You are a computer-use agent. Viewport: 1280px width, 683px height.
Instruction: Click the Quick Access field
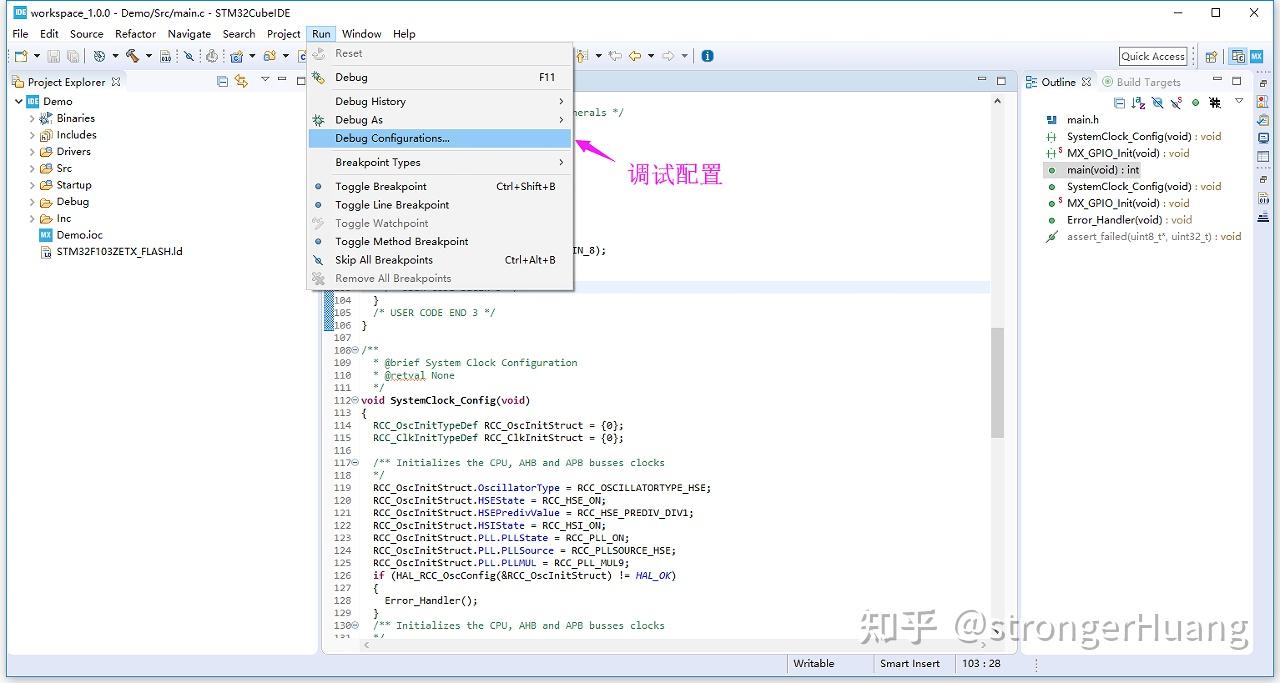1153,56
